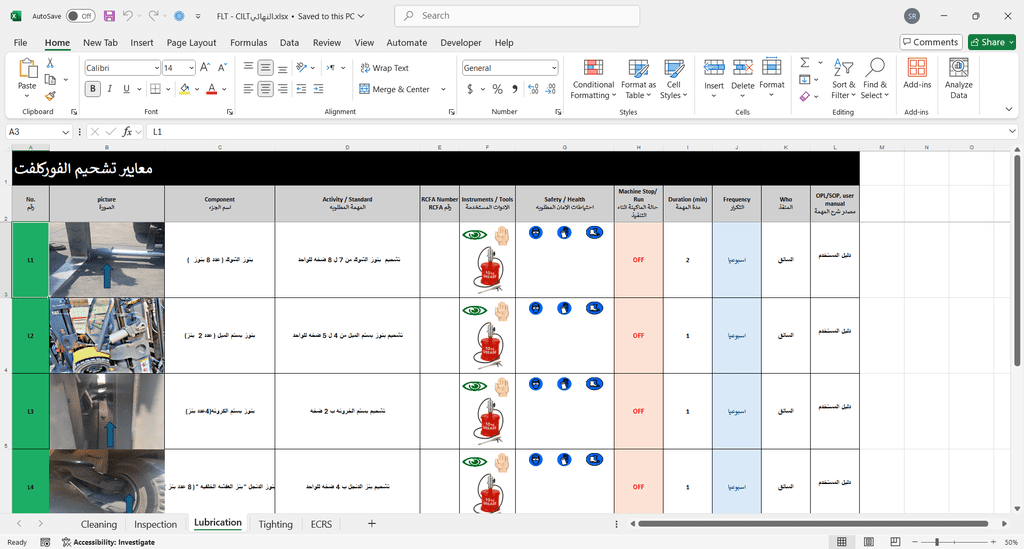This screenshot has height=549, width=1024.
Task: Open the Name Box dropdown arrow
Action: click(65, 132)
